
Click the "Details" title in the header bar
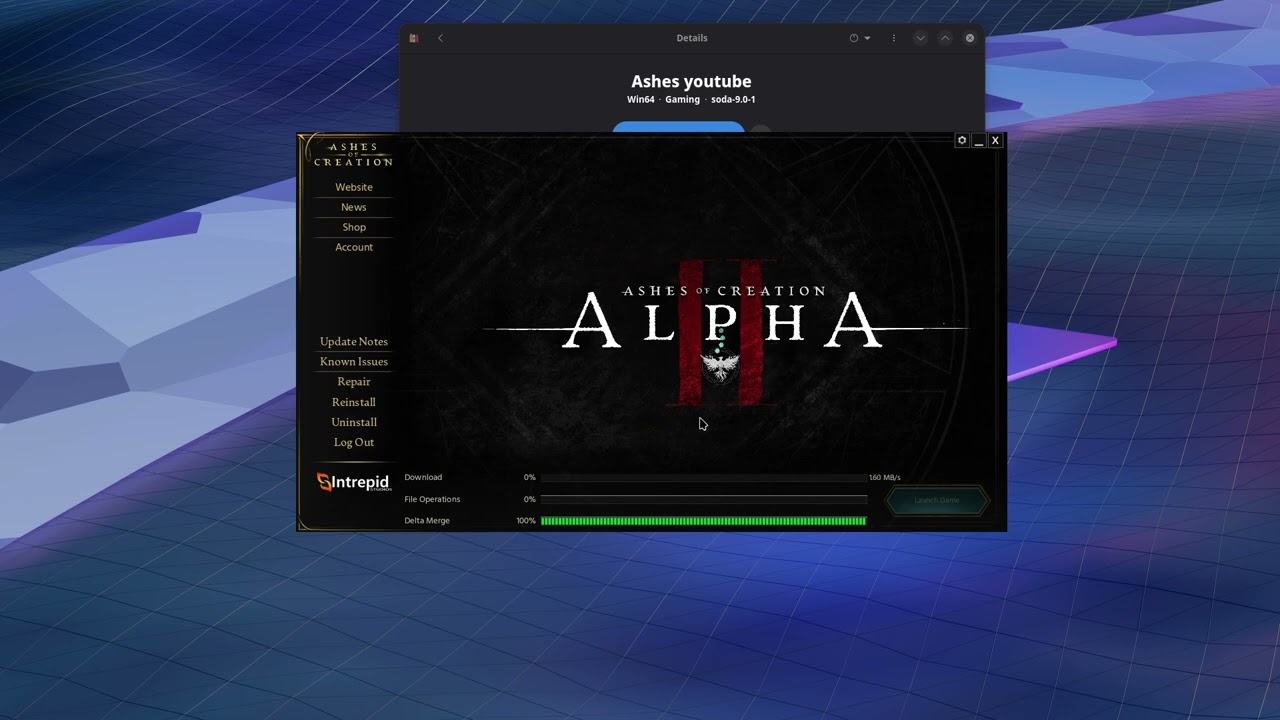(692, 38)
